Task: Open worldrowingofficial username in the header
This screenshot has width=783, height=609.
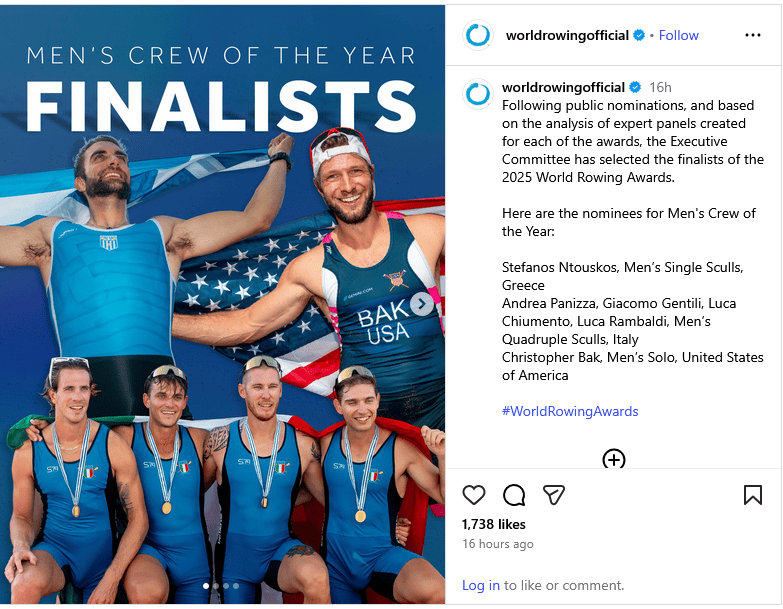Action: (x=567, y=35)
